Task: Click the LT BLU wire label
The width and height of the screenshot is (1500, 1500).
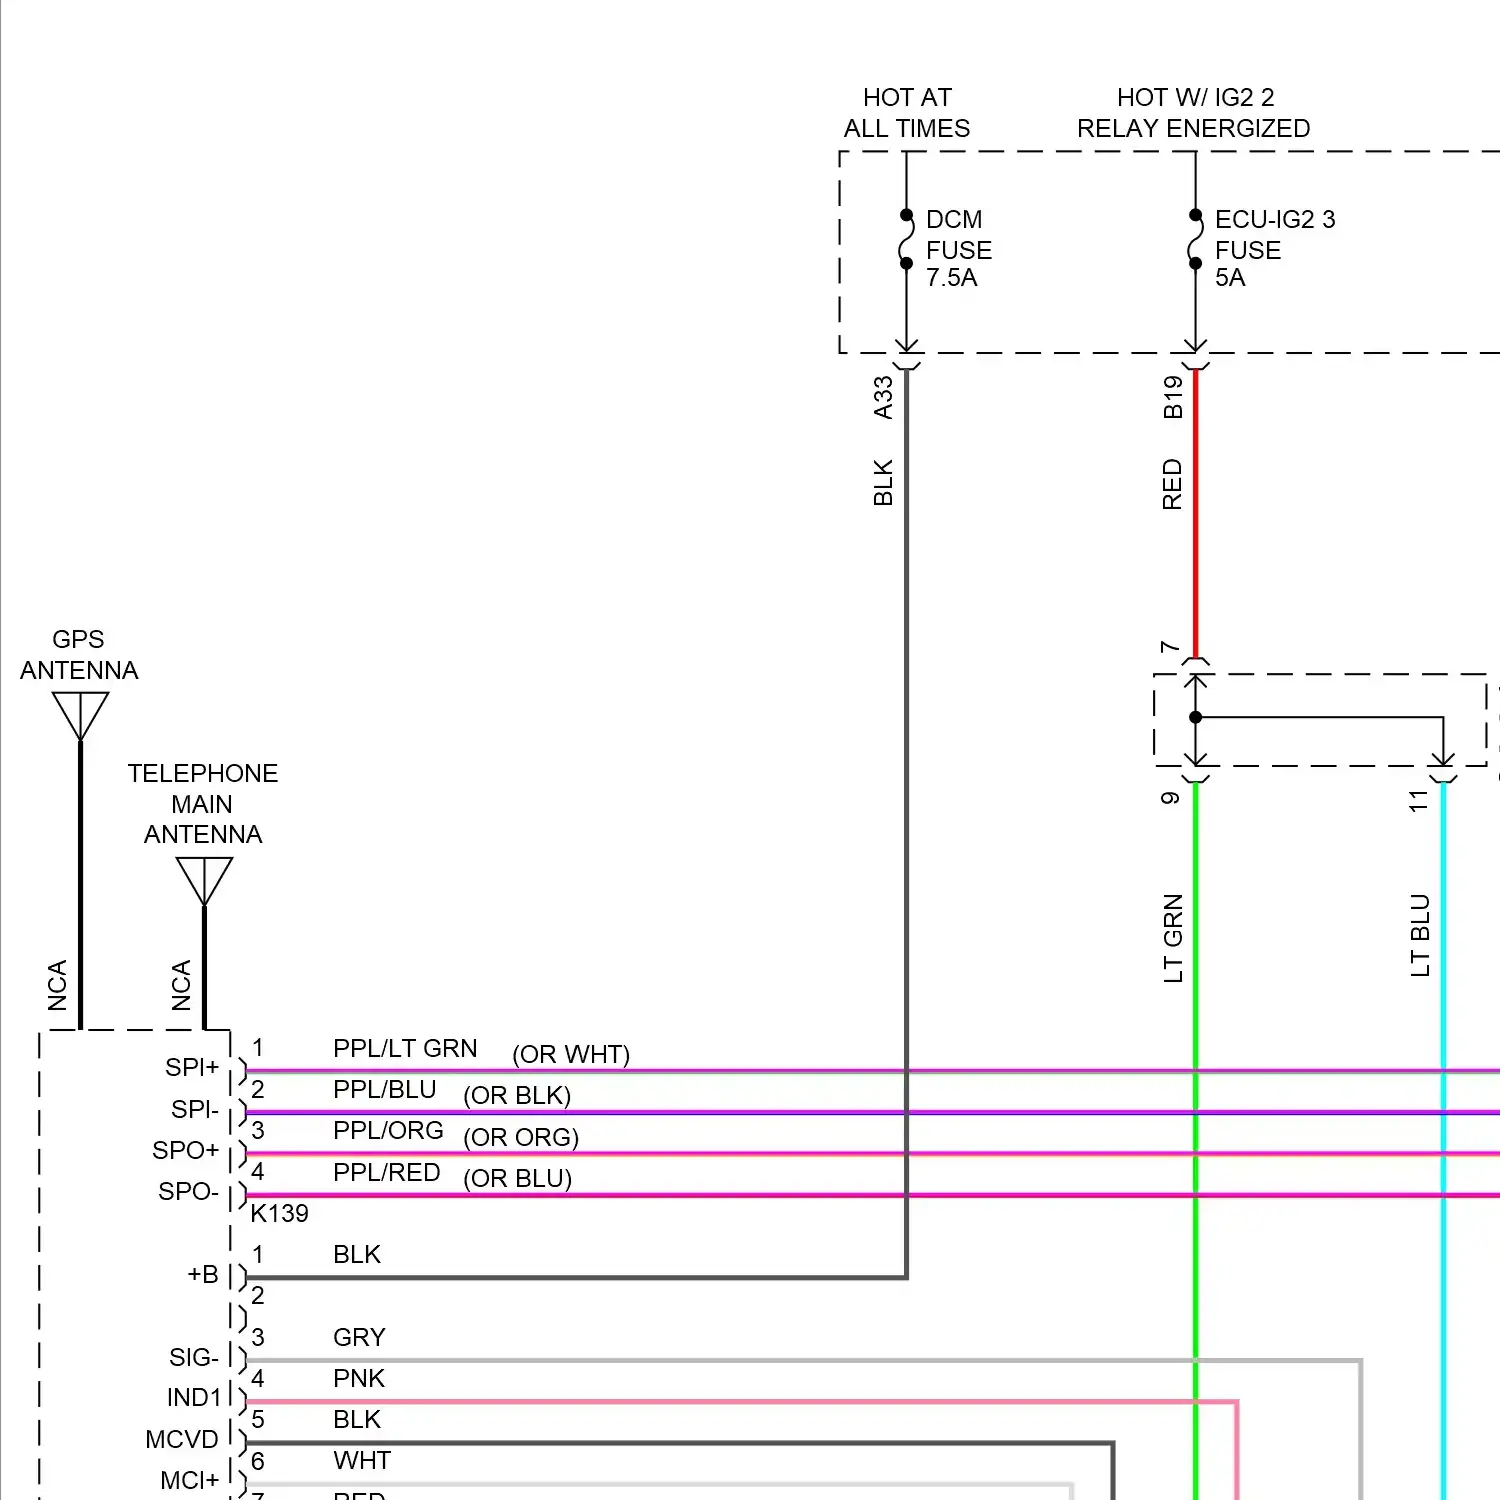Action: coord(1420,935)
